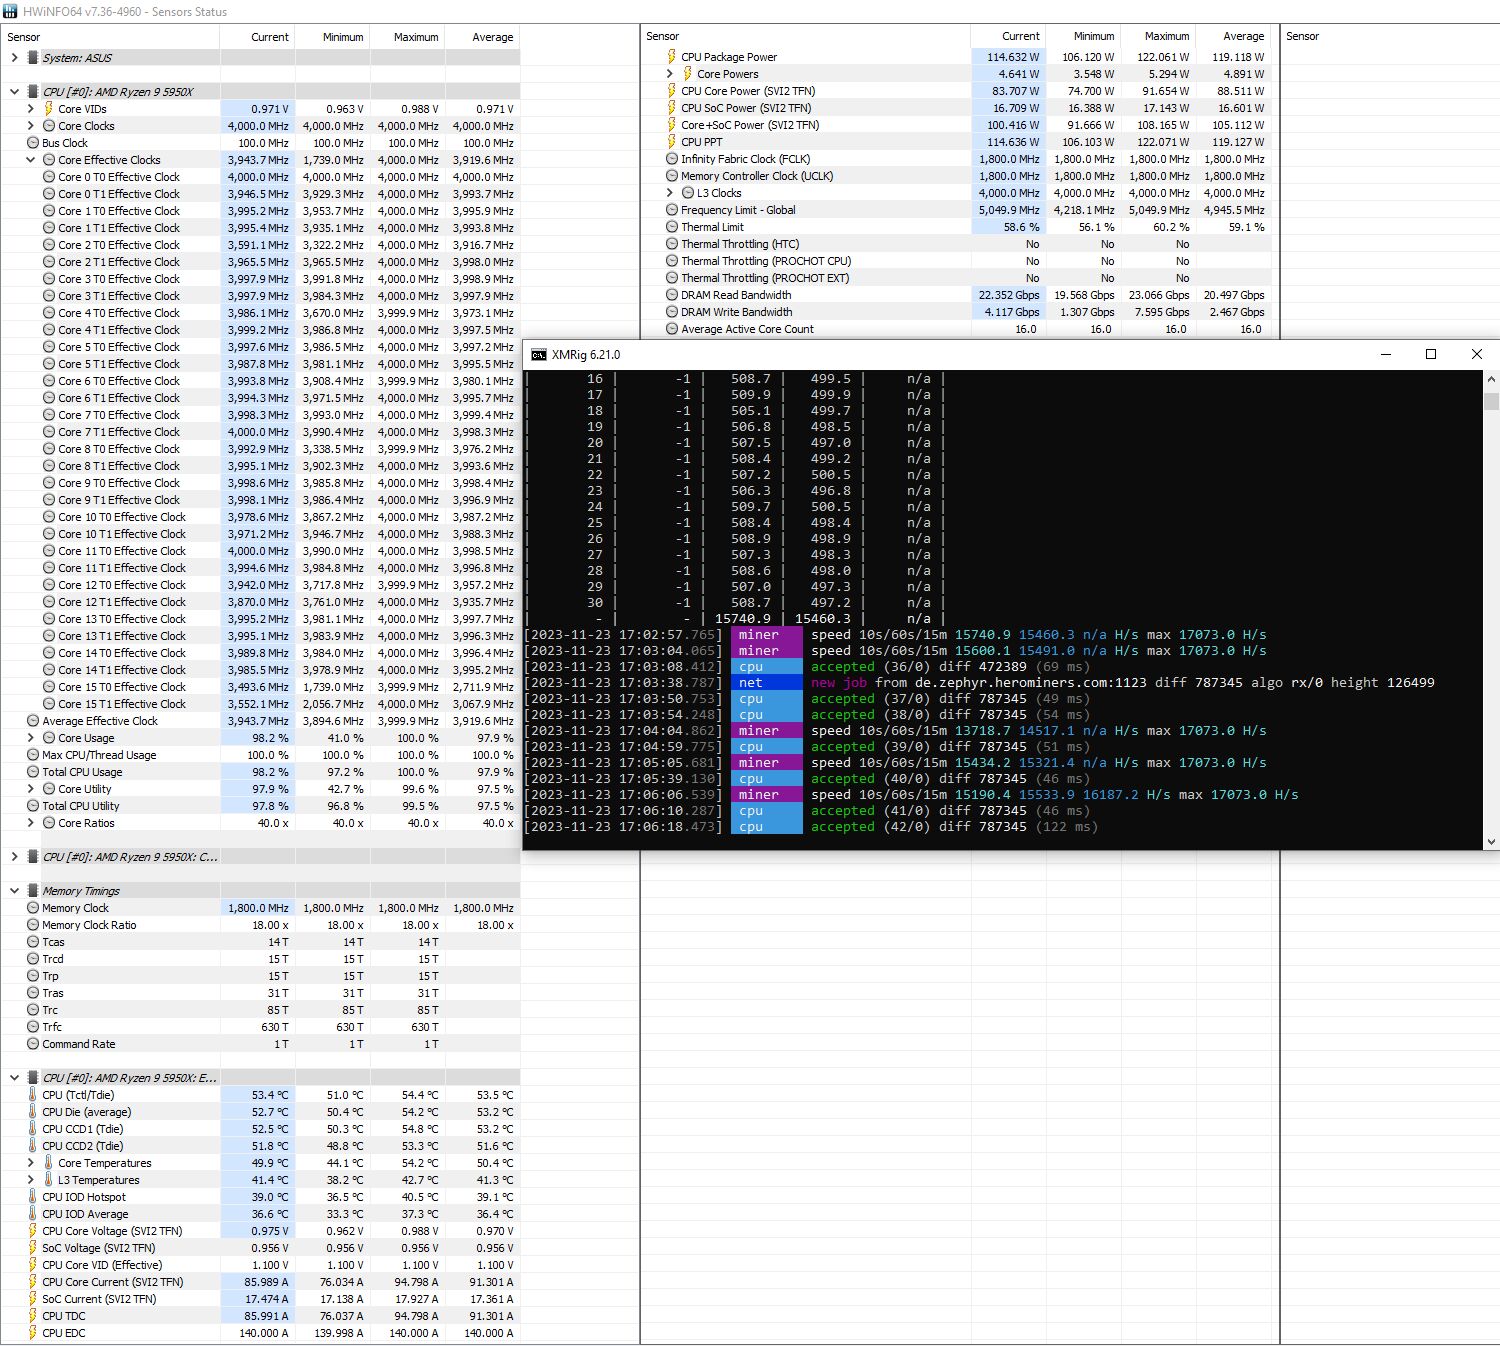Click the icon beside Total CPU Usage

tap(33, 772)
